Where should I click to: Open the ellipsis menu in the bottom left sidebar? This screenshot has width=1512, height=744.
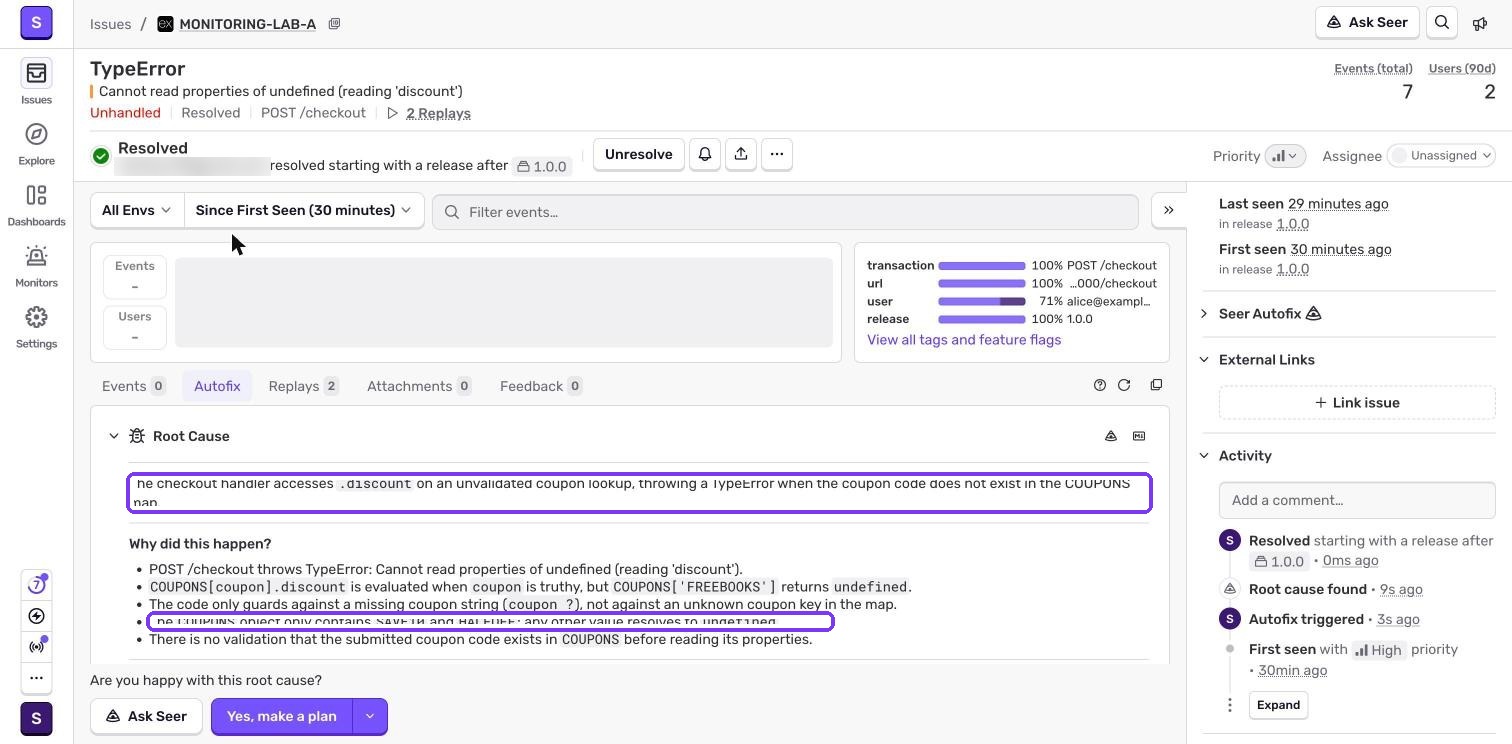[x=36, y=677]
